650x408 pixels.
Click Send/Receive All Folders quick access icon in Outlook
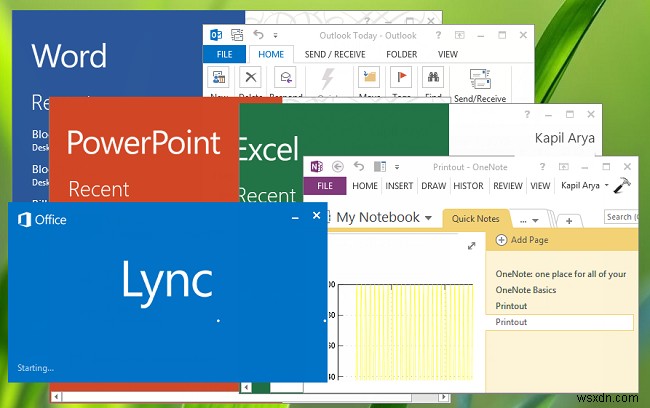pyautogui.click(x=237, y=35)
